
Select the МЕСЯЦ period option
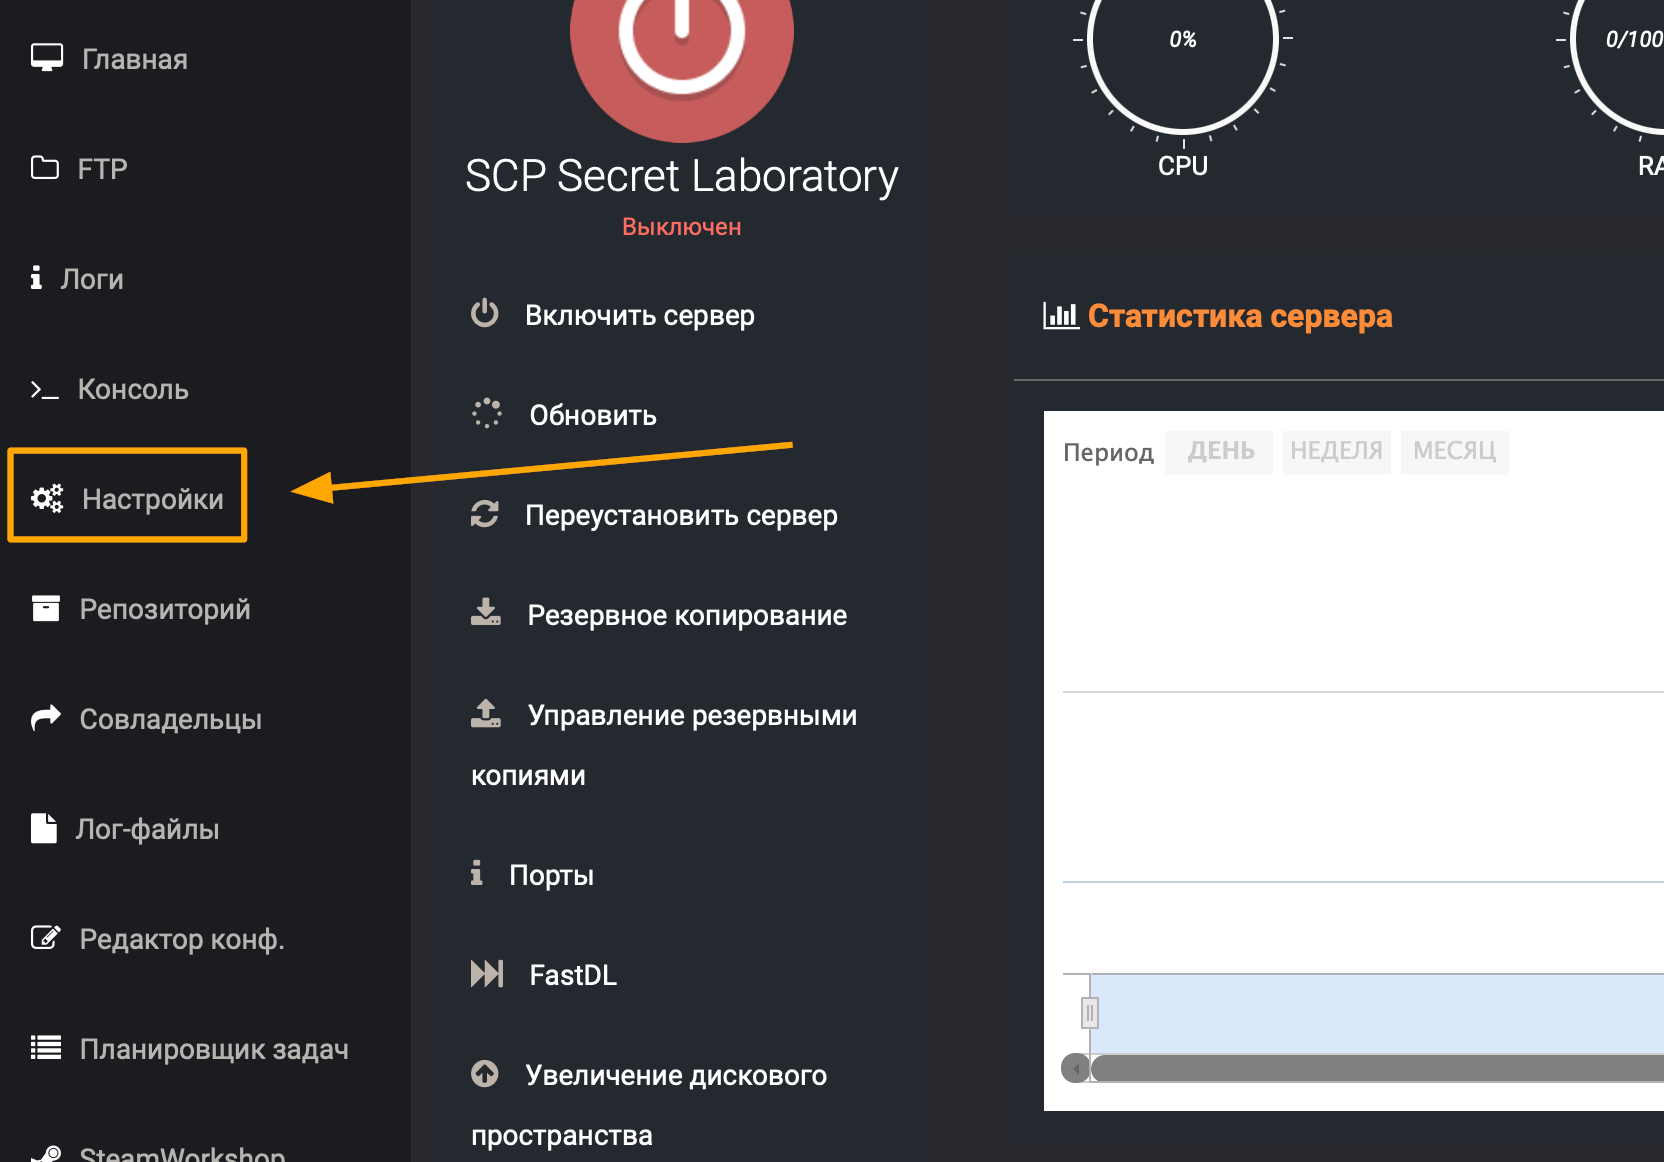click(1454, 452)
